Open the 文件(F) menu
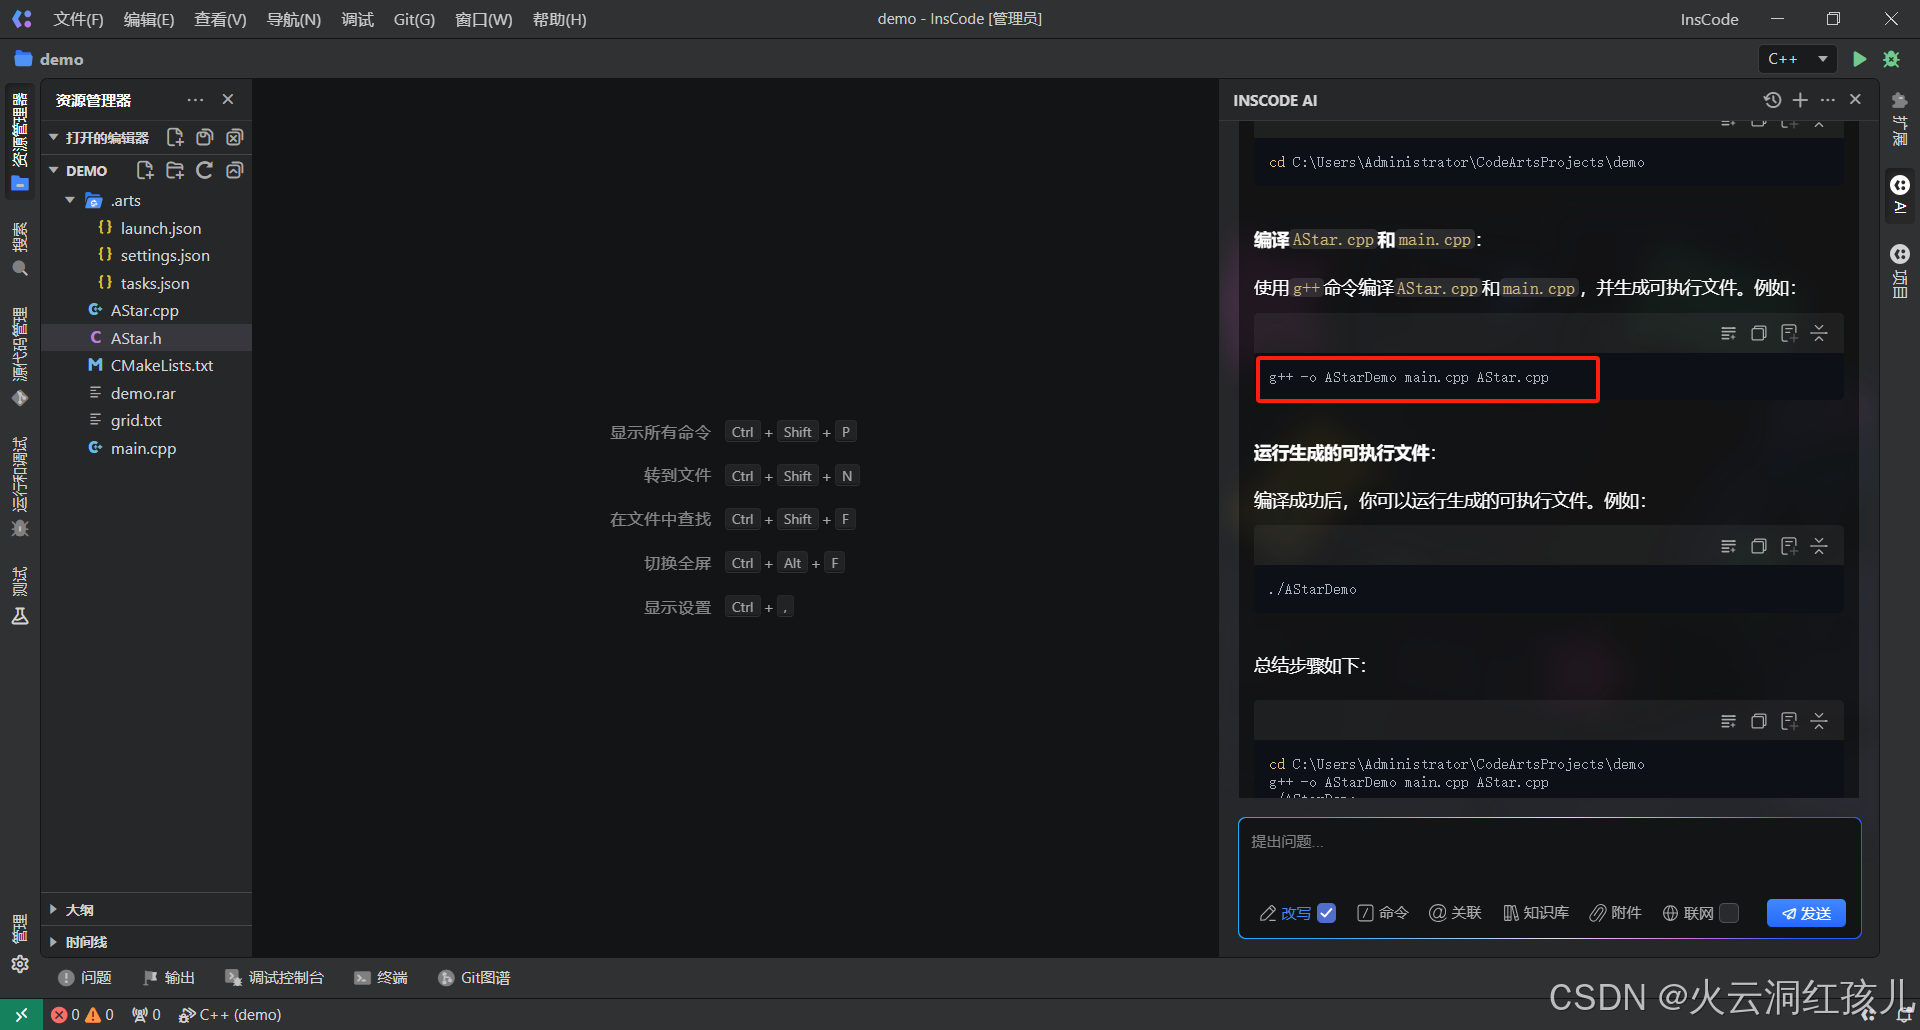 (x=78, y=19)
